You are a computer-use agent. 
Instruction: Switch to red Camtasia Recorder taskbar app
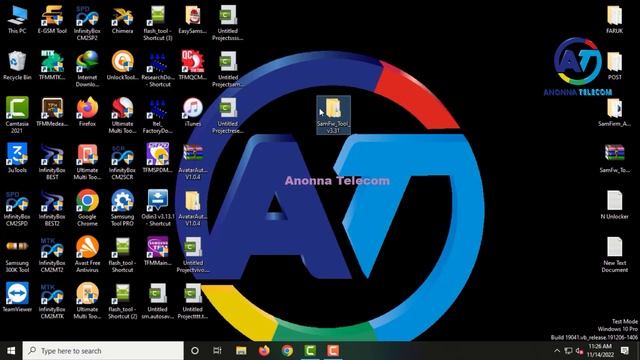(333, 351)
